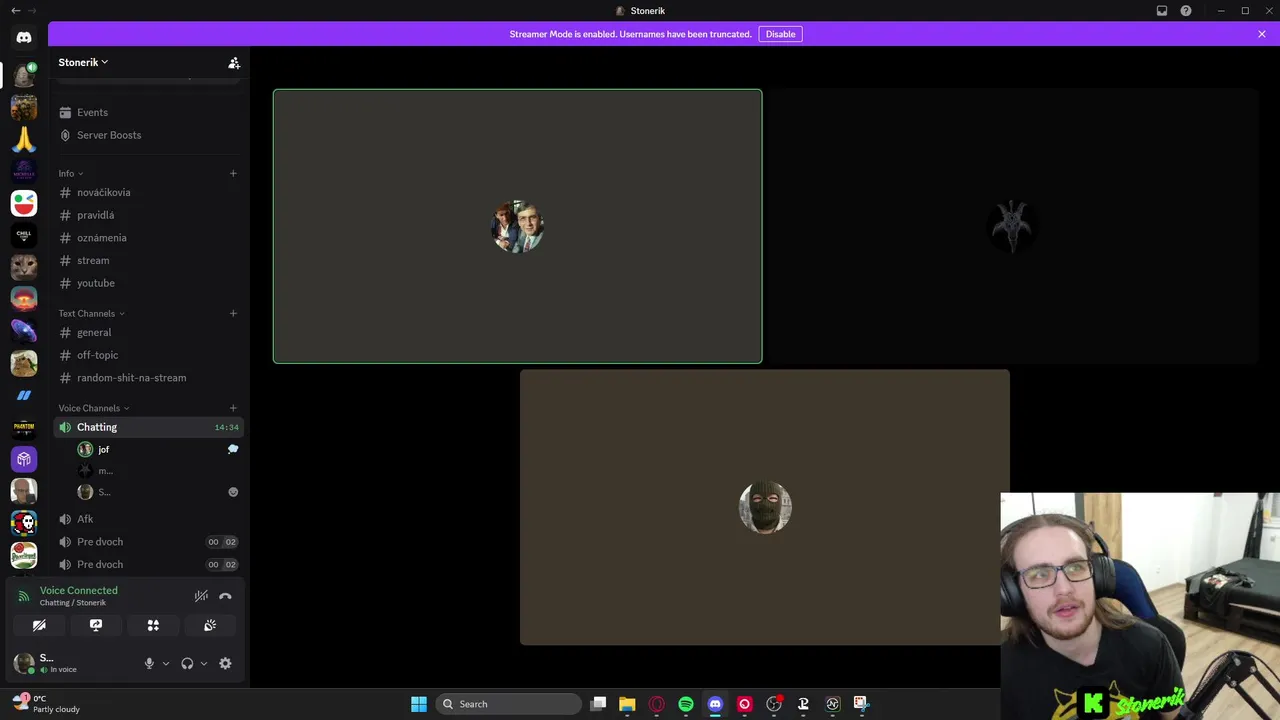Open the stream text channel
This screenshot has width=1280, height=720.
click(x=148, y=260)
